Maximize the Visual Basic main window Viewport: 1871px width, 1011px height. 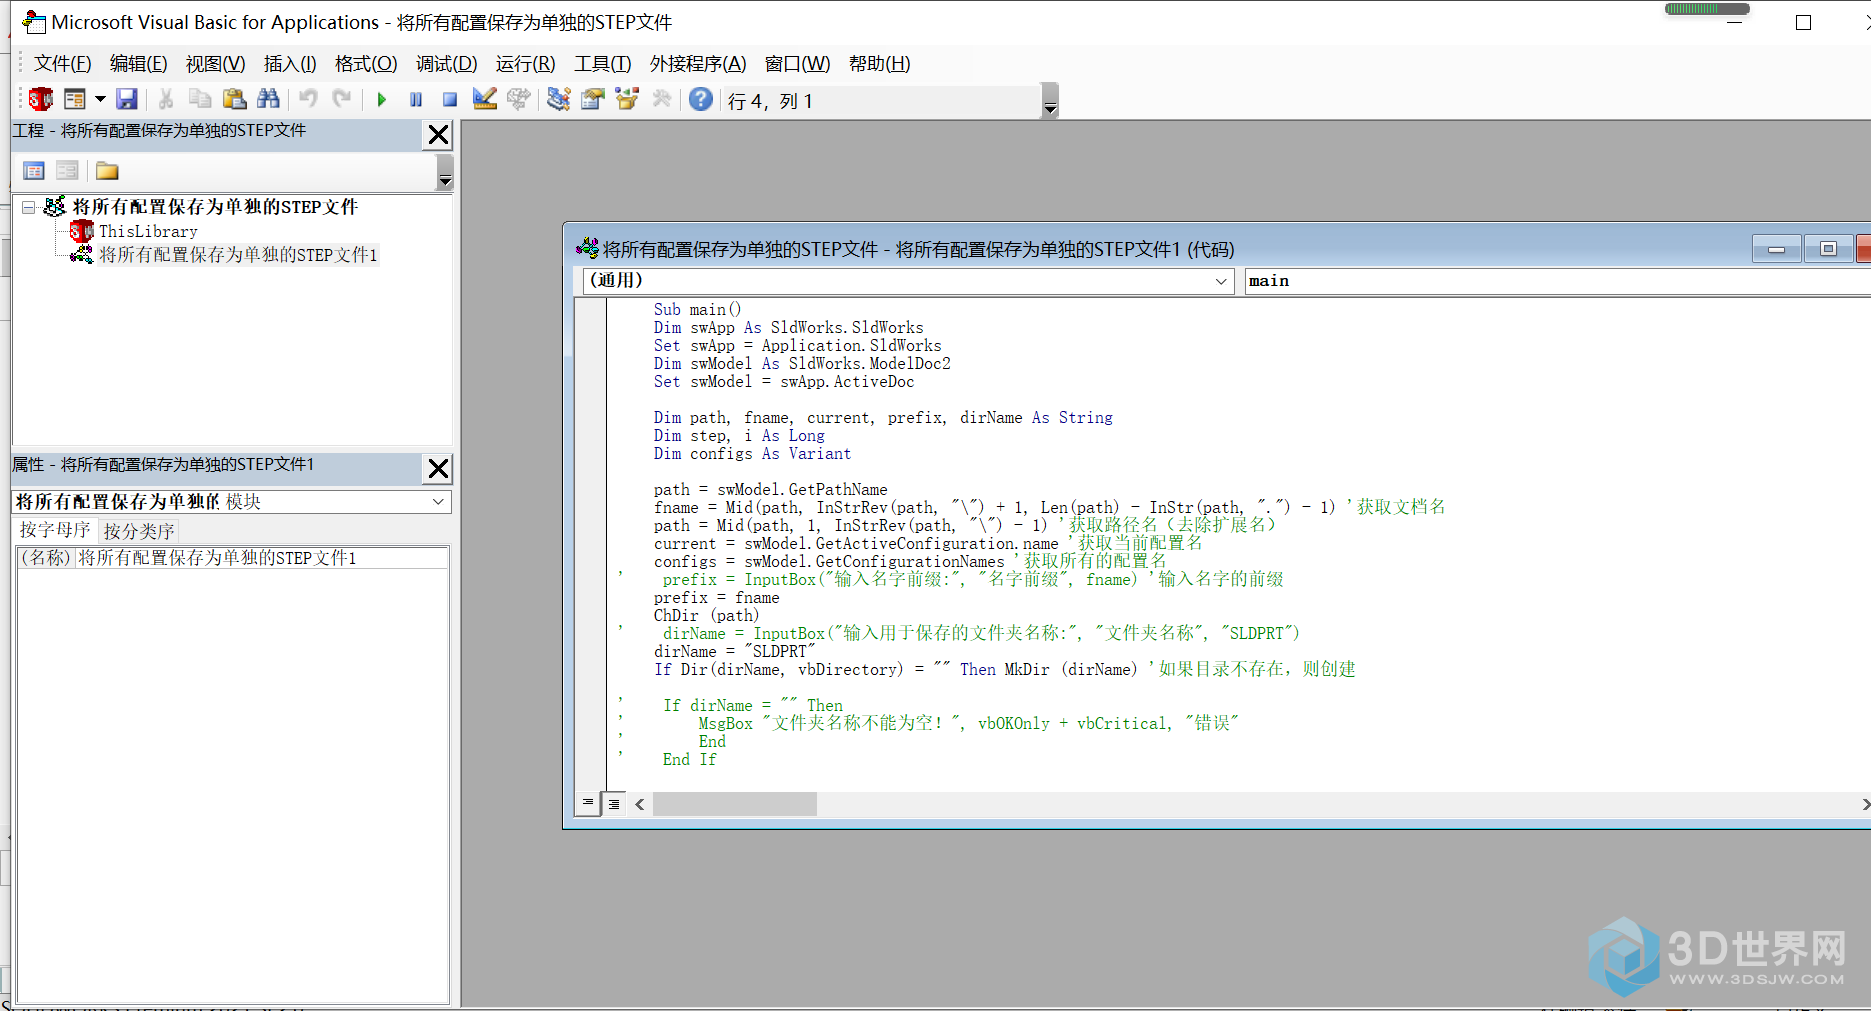[x=1803, y=22]
